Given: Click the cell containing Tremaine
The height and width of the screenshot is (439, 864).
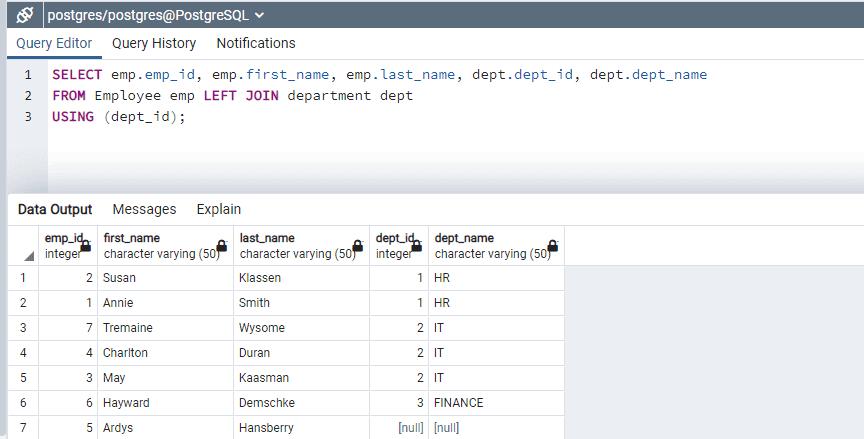Looking at the screenshot, I should [166, 327].
